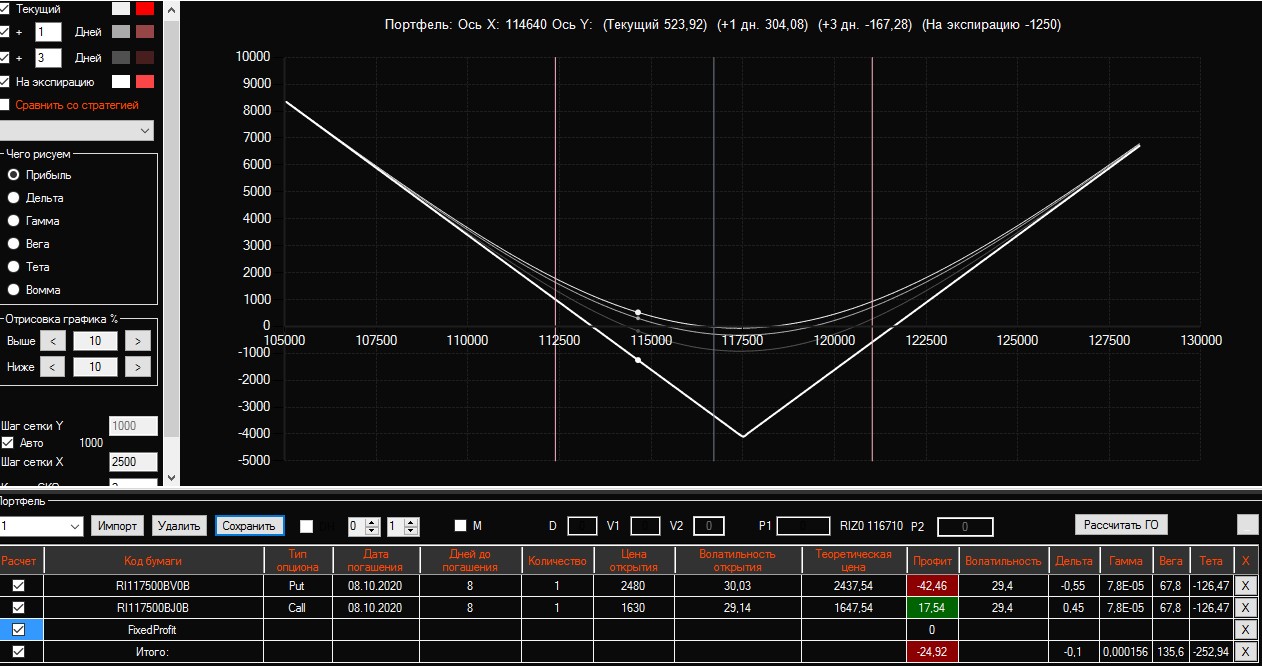Decrease upper chart range percent arrow
1262x666 pixels.
[53, 341]
